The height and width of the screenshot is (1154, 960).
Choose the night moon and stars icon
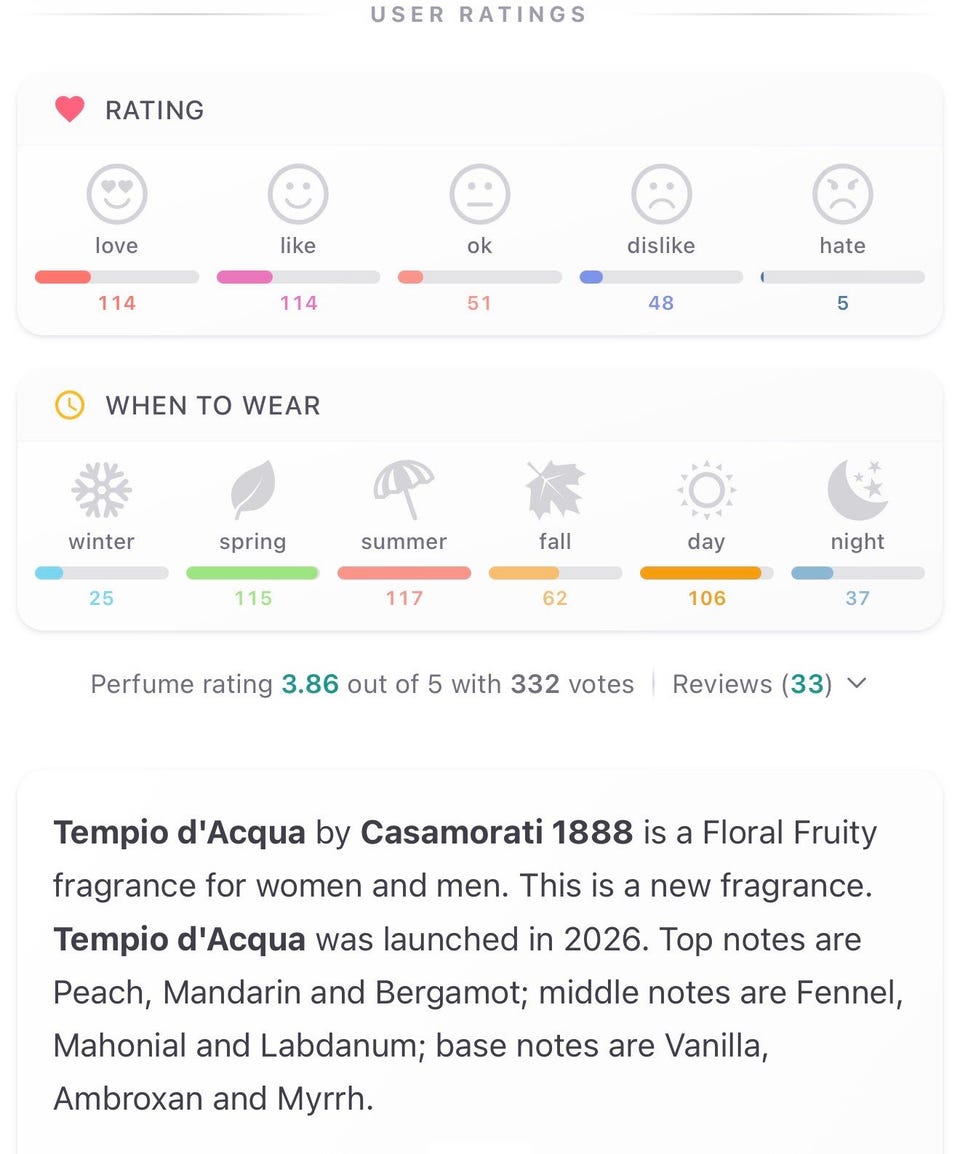(857, 490)
